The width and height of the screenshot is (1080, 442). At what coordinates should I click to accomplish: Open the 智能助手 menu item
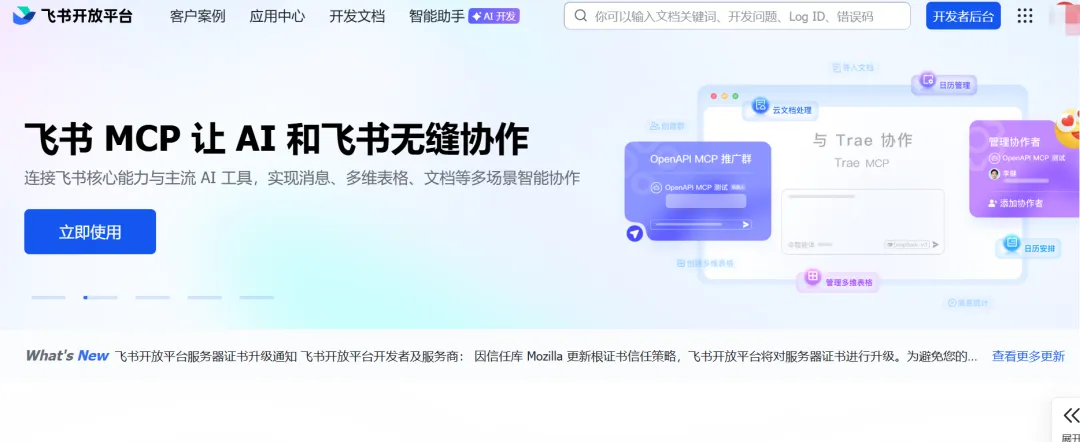point(437,16)
